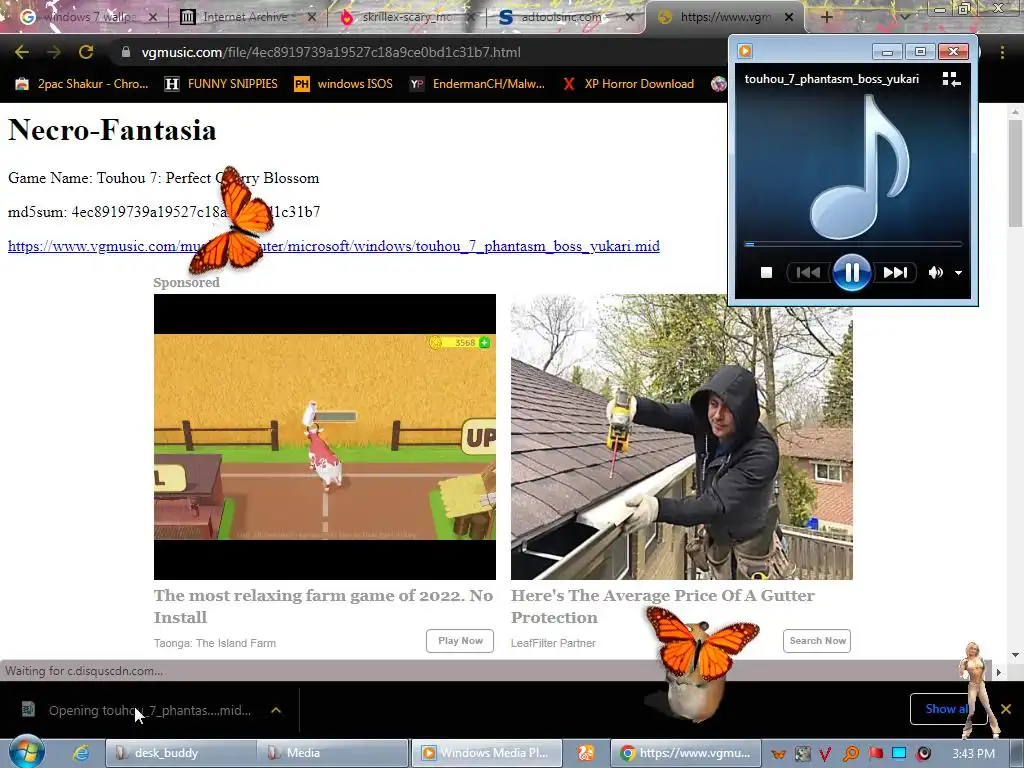Open a new browser tab

click(x=826, y=17)
